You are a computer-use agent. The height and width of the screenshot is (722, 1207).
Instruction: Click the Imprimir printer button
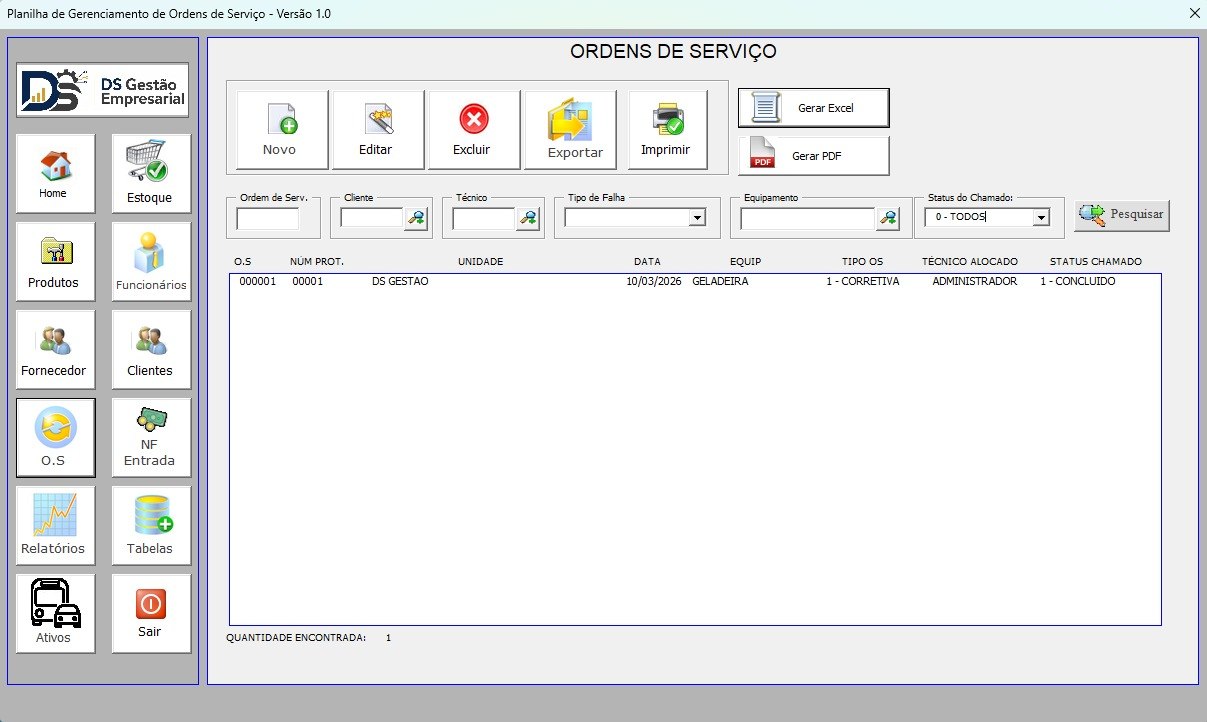point(666,130)
